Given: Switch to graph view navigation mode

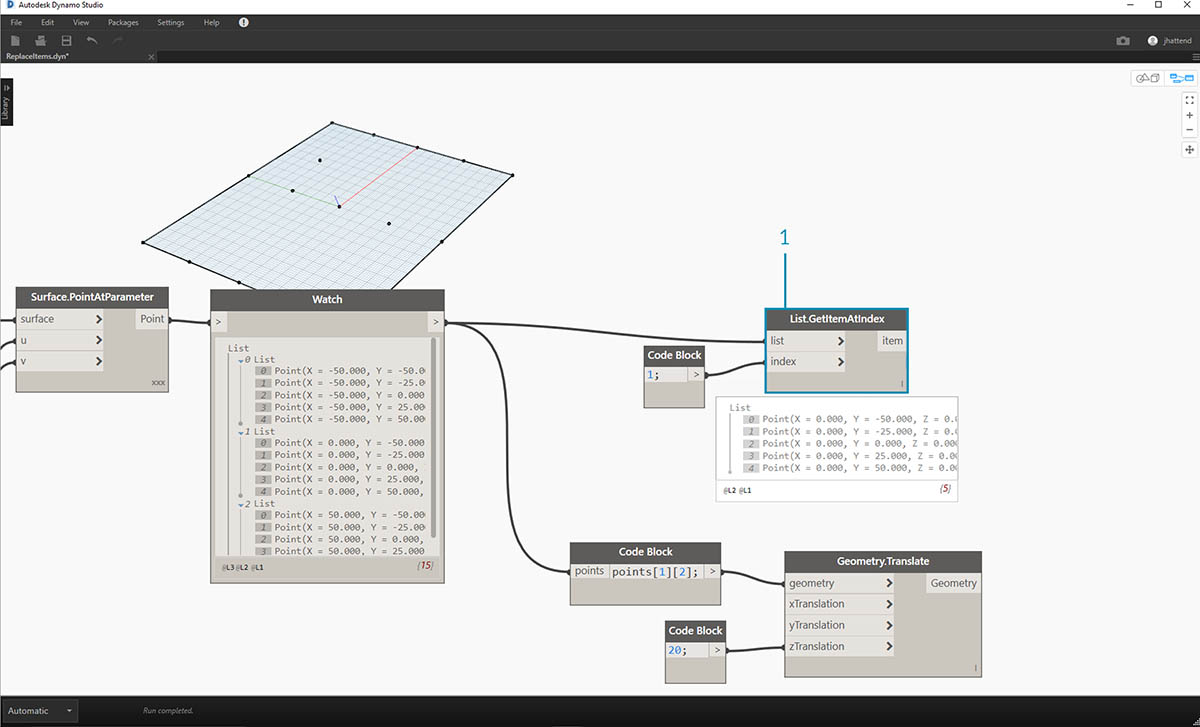Looking at the screenshot, I should [x=1181, y=78].
